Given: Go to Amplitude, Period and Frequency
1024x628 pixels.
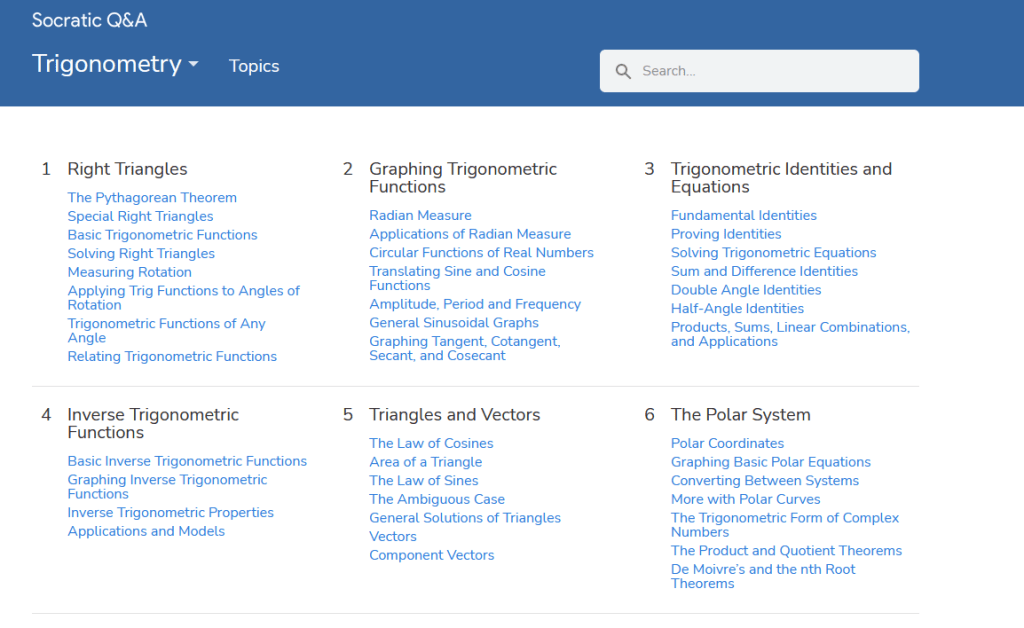Looking at the screenshot, I should click(474, 304).
